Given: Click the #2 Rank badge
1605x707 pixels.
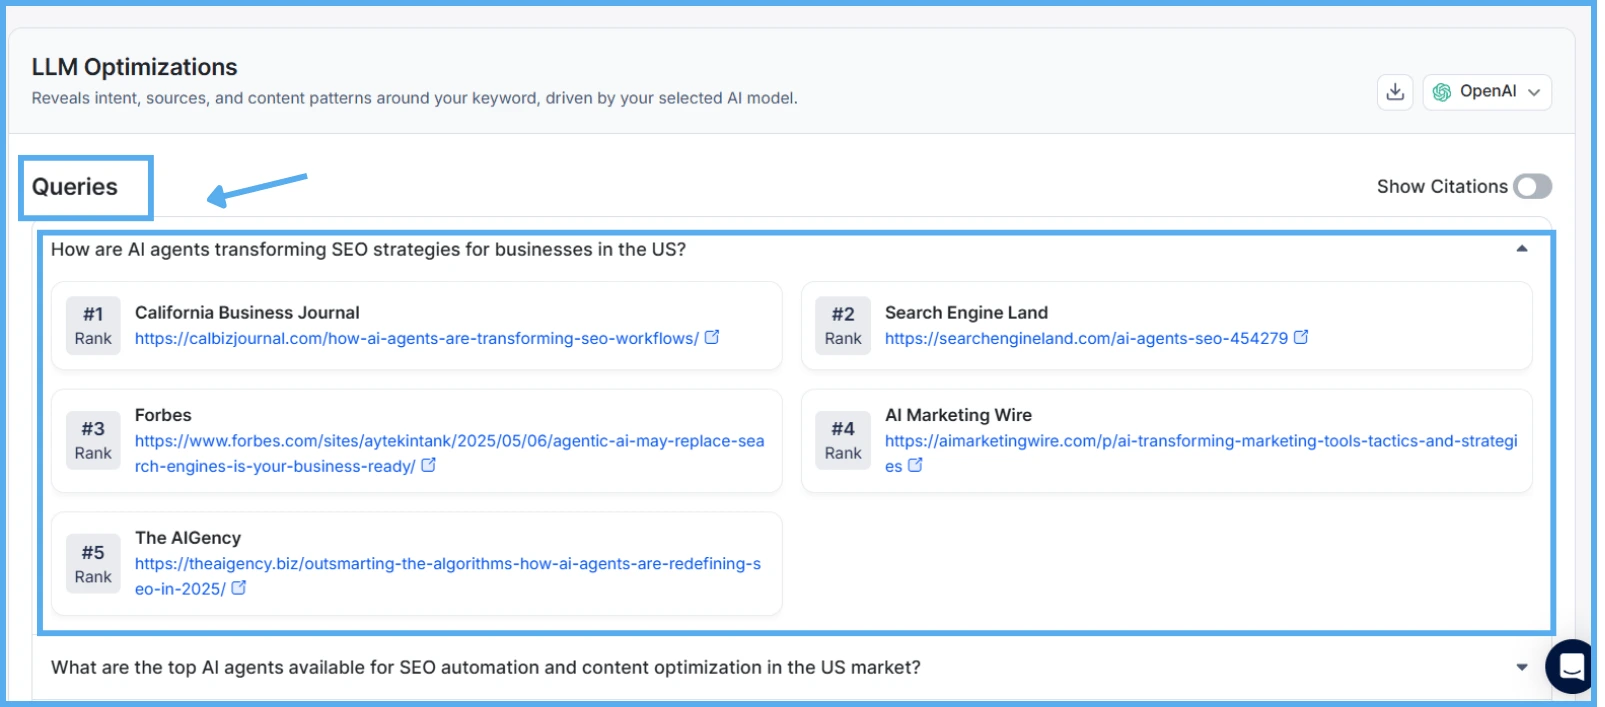Looking at the screenshot, I should (843, 325).
